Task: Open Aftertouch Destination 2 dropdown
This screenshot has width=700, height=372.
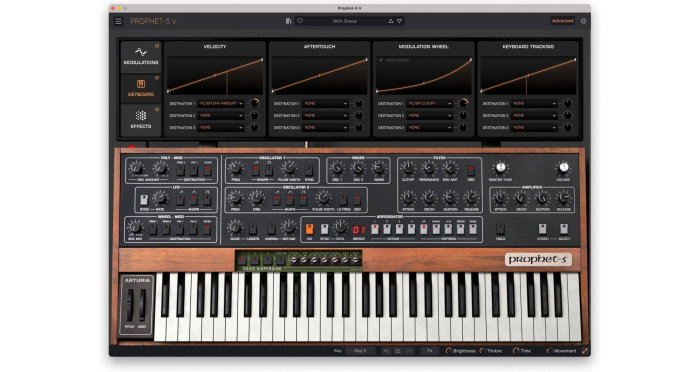Action: click(x=325, y=116)
